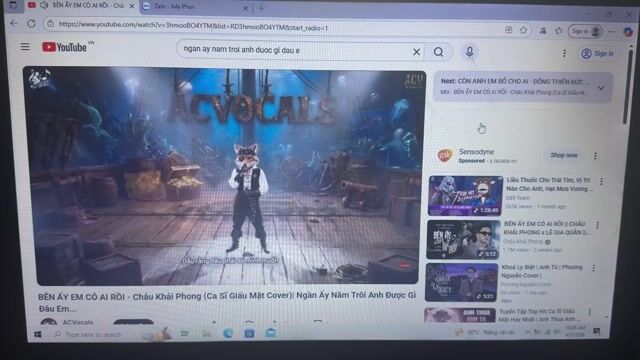The image size is (640, 360).
Task: Click Shop now on the Sensodyne ad
Action: pos(564,155)
